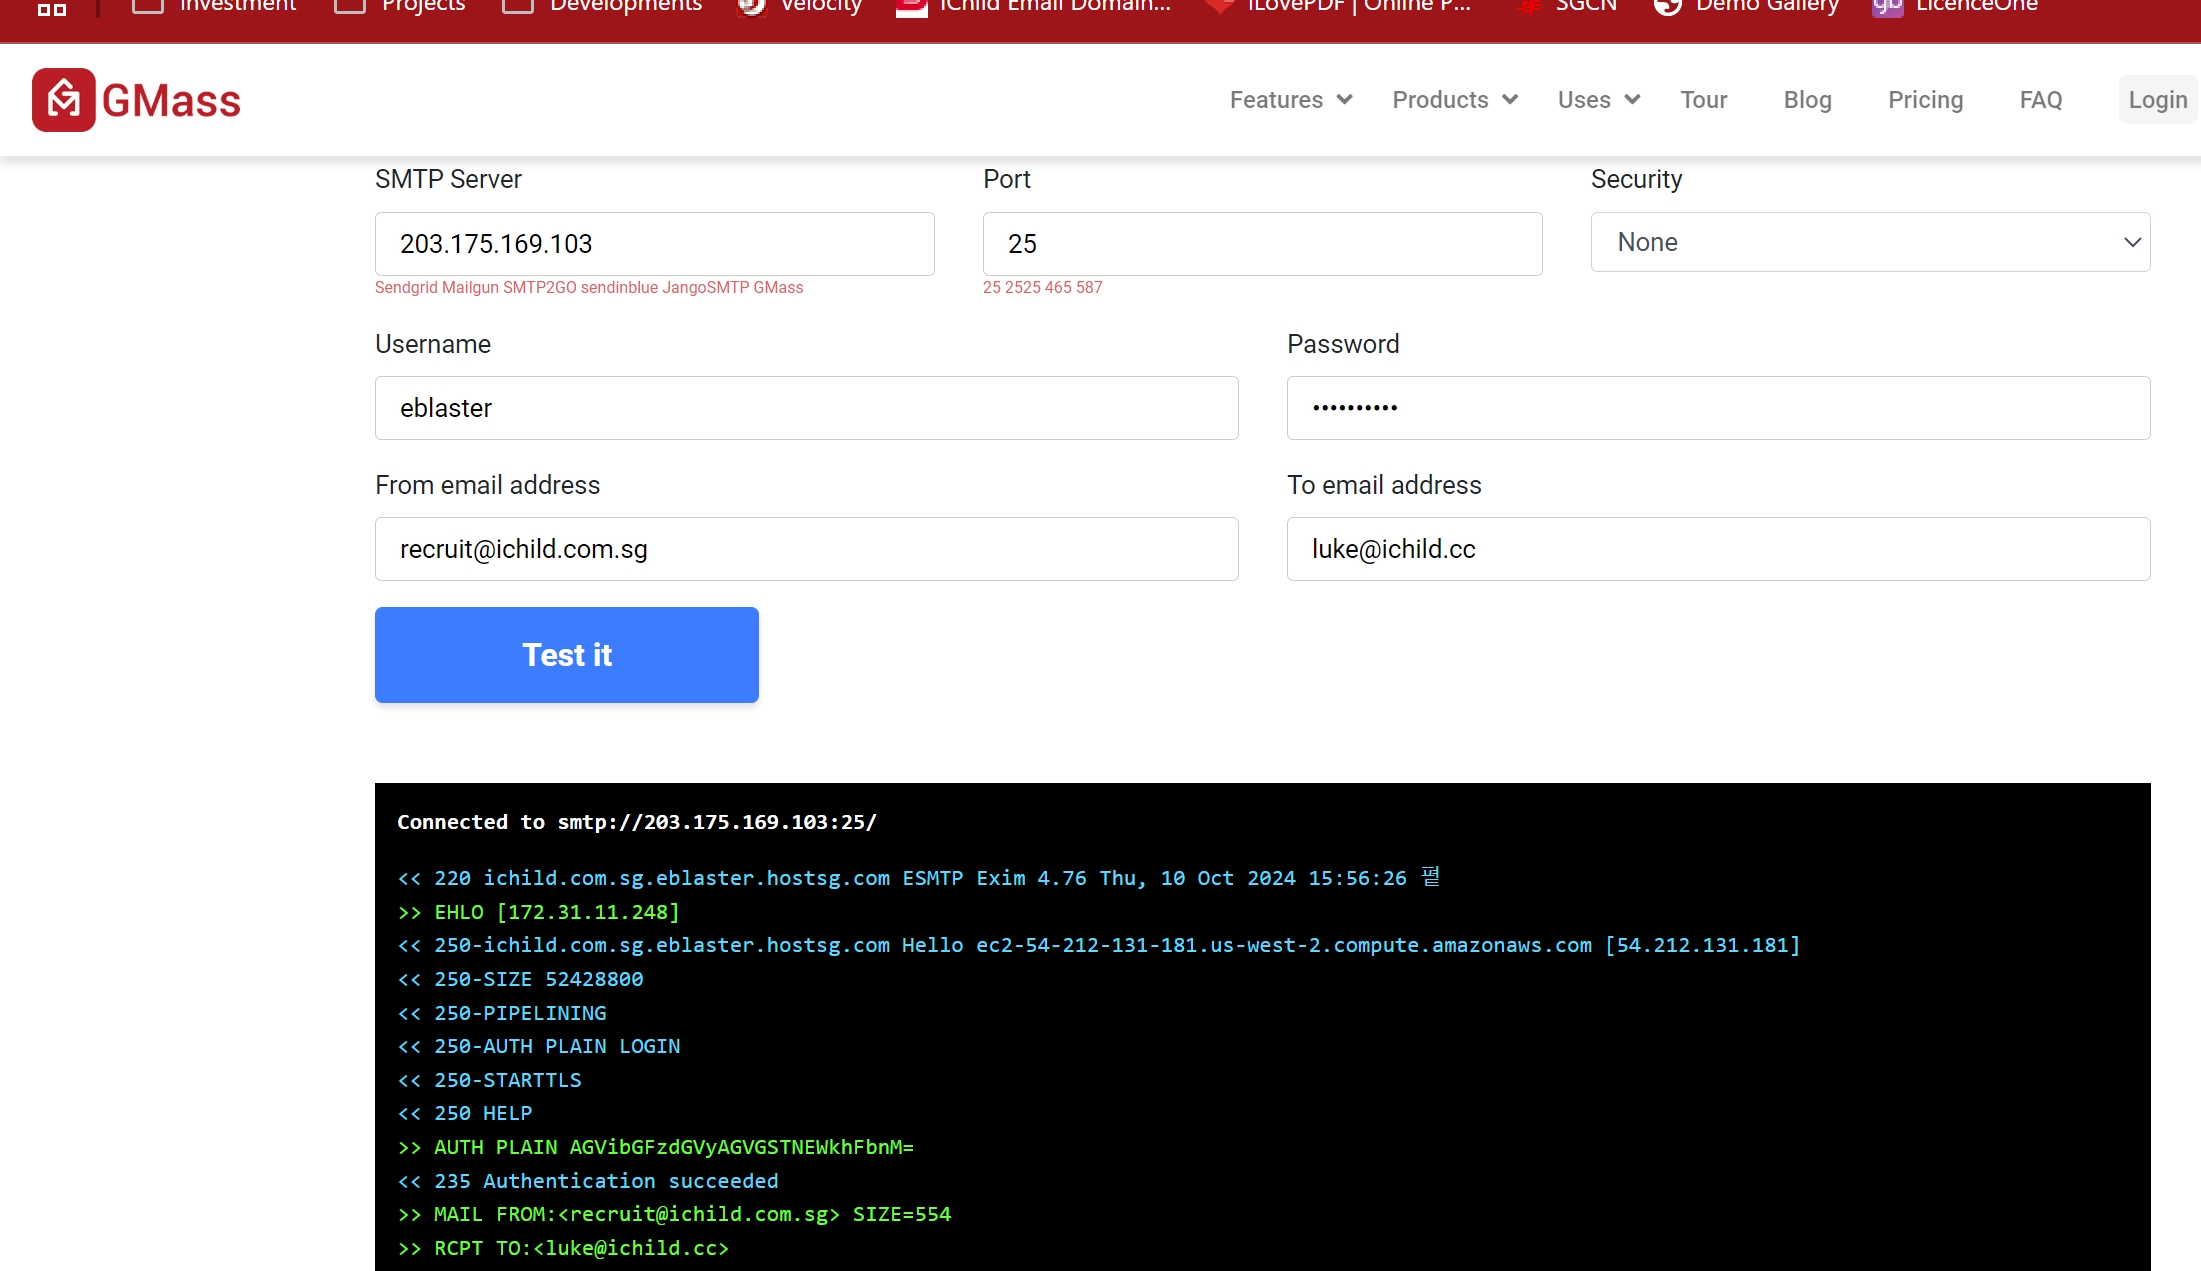Click the From email address field
This screenshot has width=2201, height=1271.
pyautogui.click(x=807, y=549)
